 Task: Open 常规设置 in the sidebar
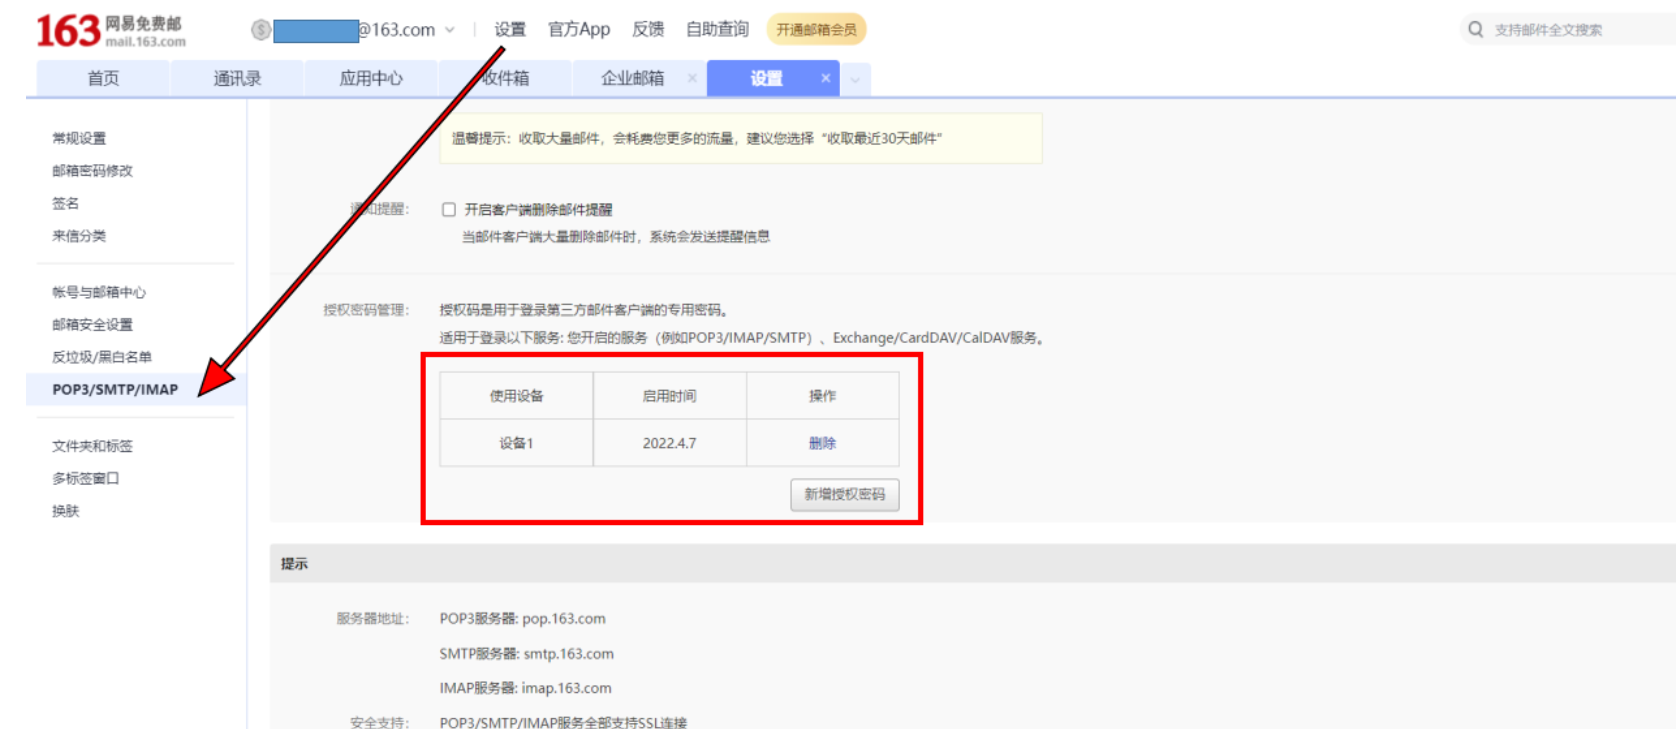[x=79, y=138]
